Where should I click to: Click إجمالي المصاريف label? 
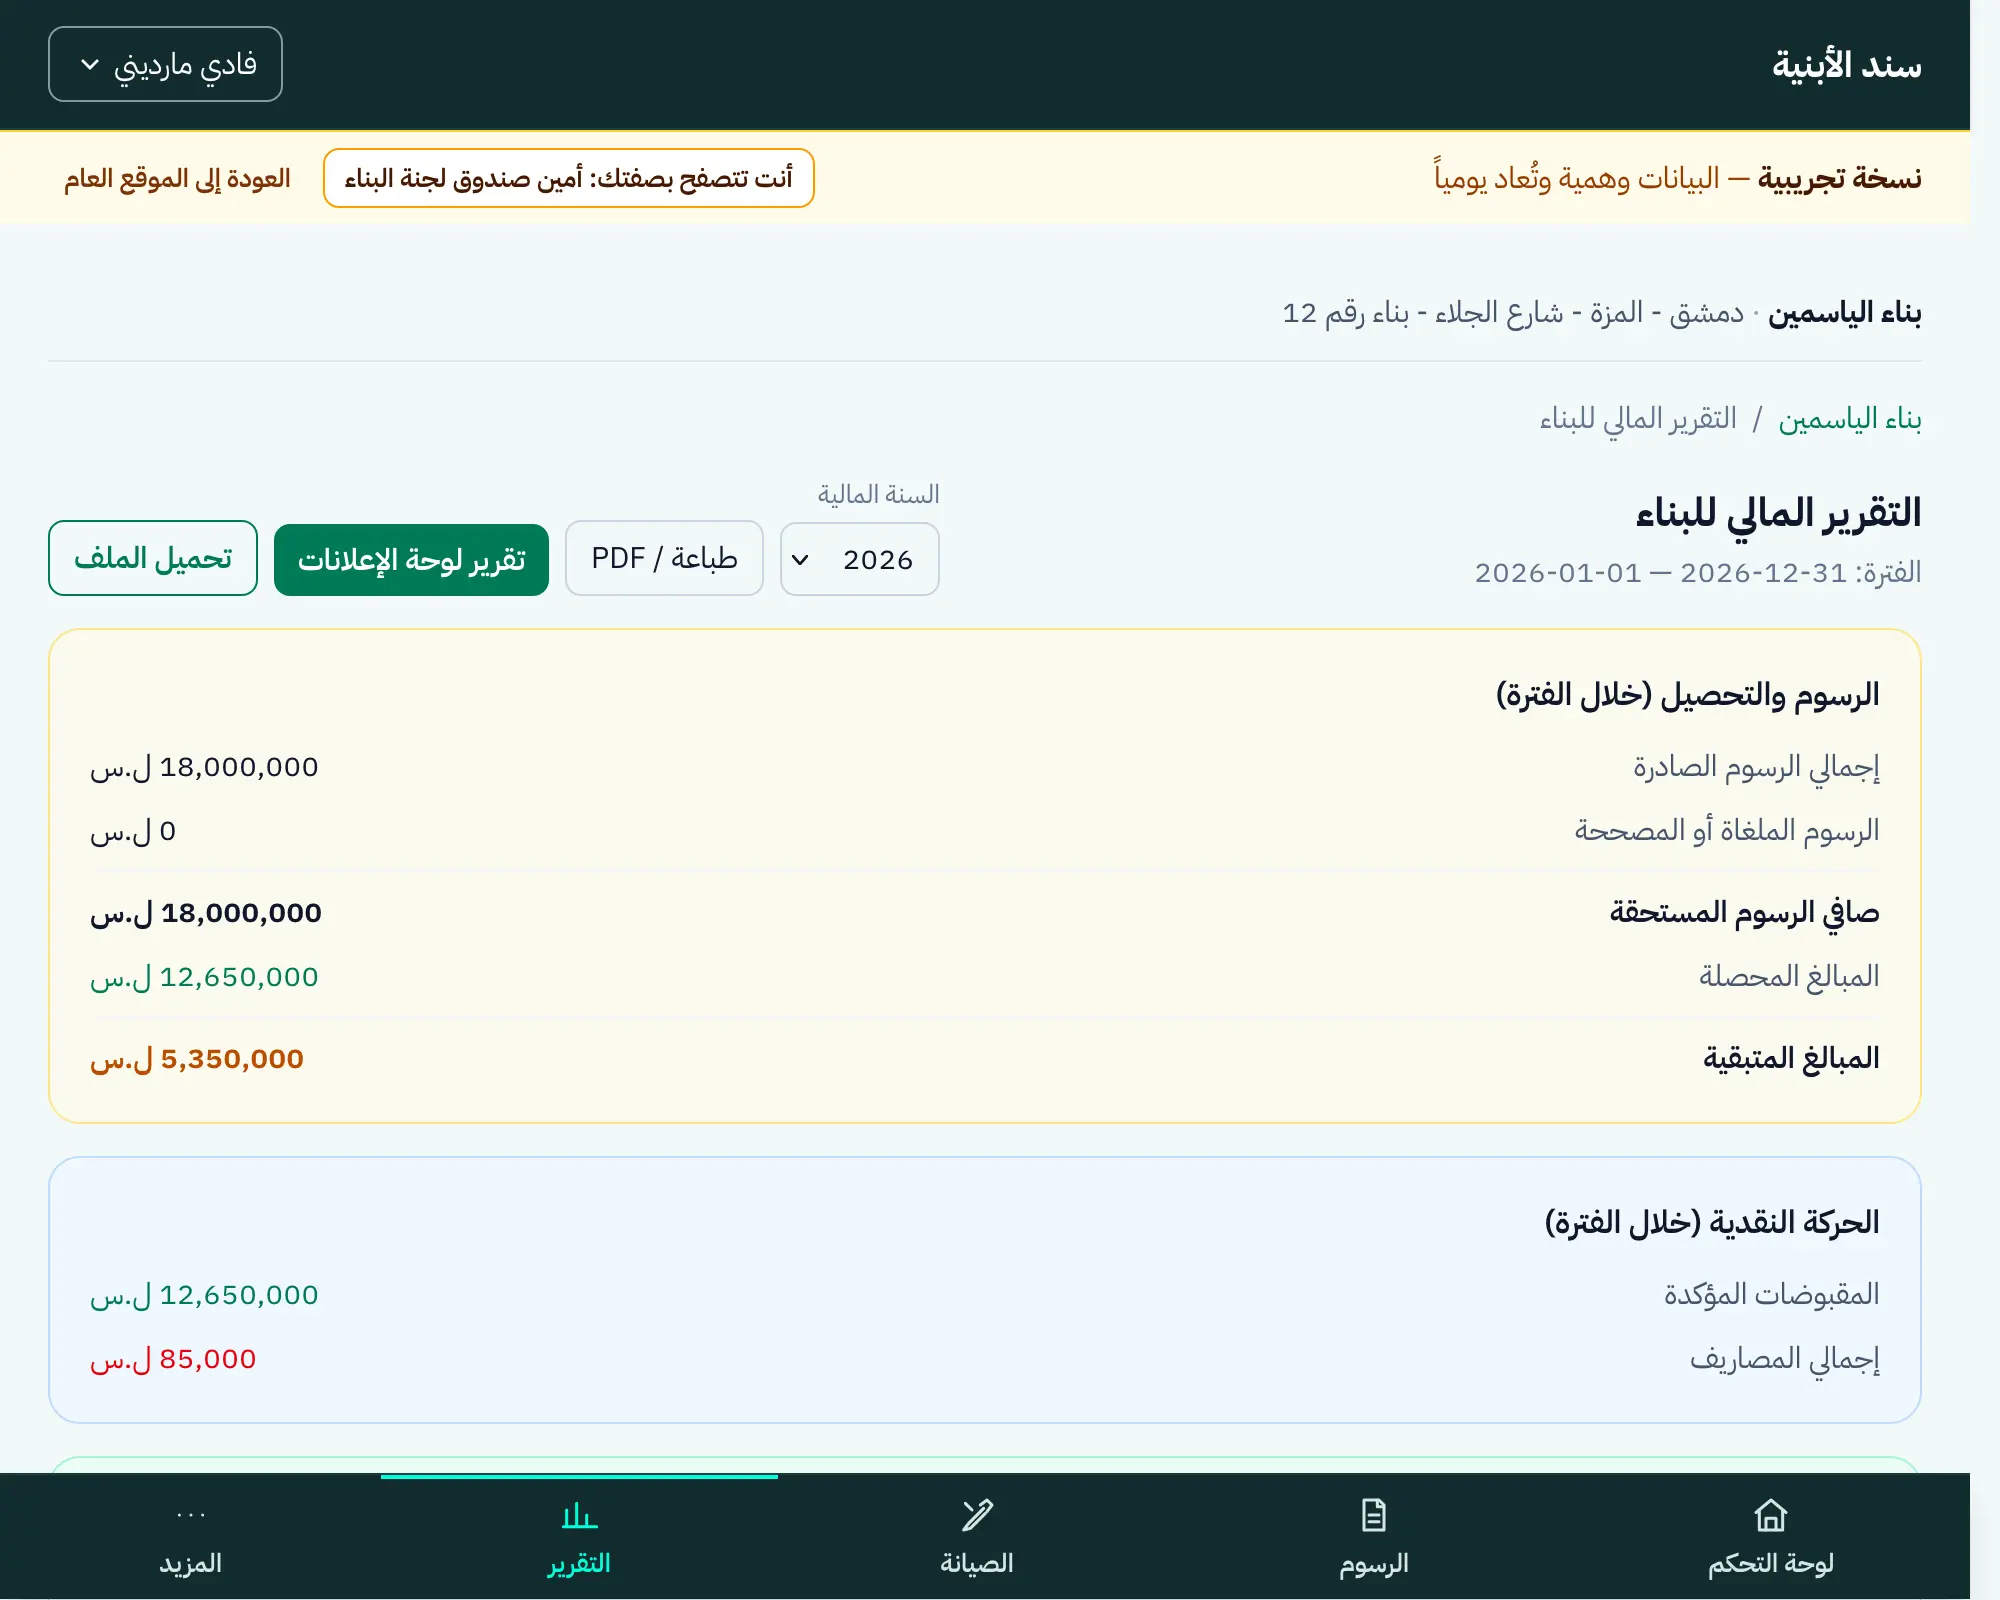point(1784,1359)
